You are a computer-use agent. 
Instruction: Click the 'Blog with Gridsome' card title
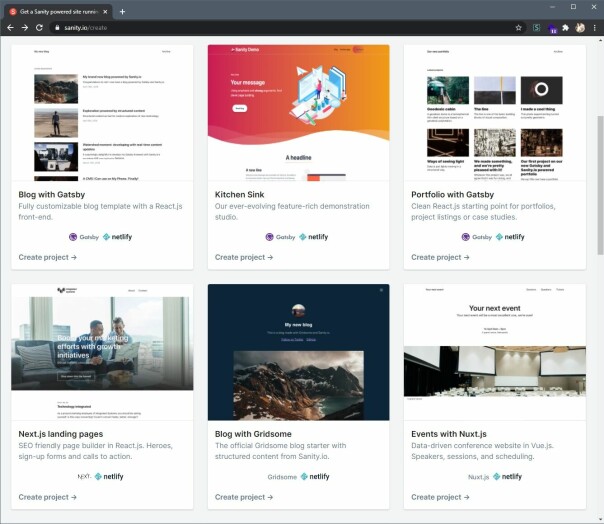(x=253, y=434)
